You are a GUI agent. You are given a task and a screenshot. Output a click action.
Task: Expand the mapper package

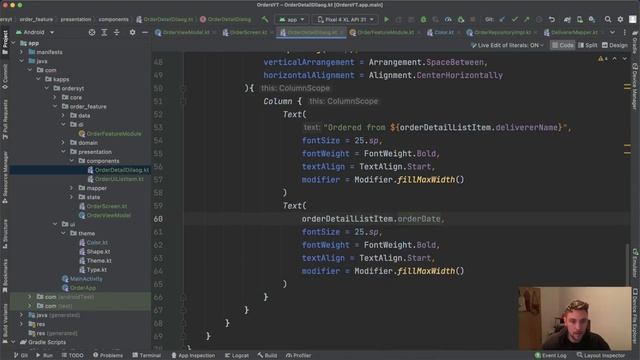coord(71,188)
